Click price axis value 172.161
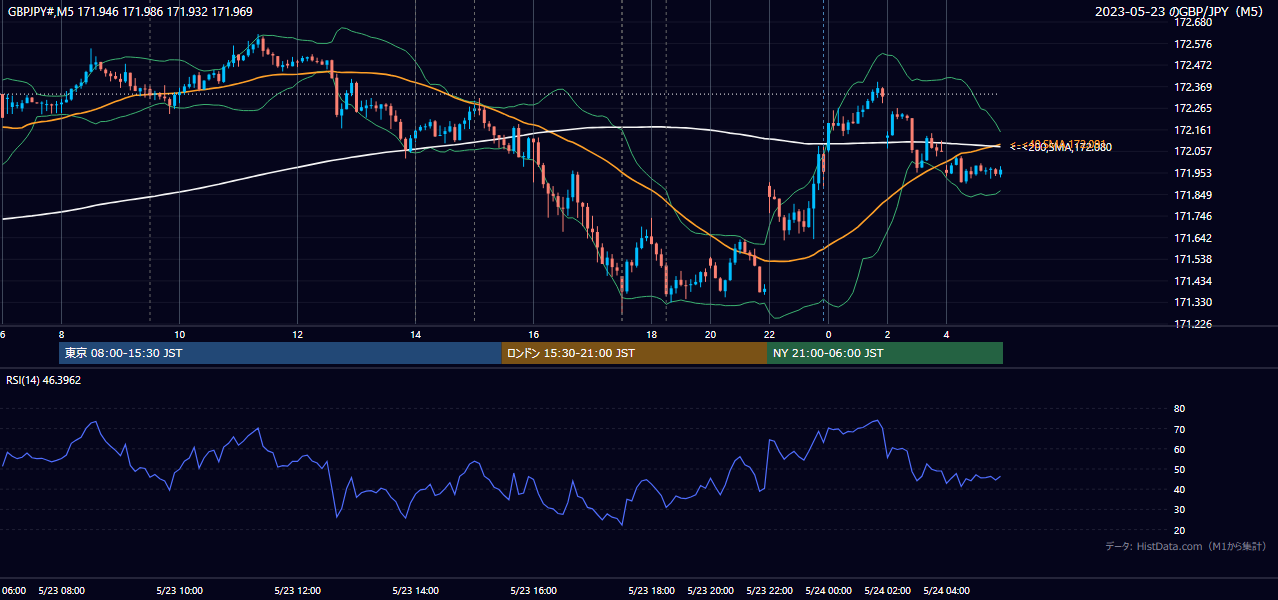 point(1194,130)
